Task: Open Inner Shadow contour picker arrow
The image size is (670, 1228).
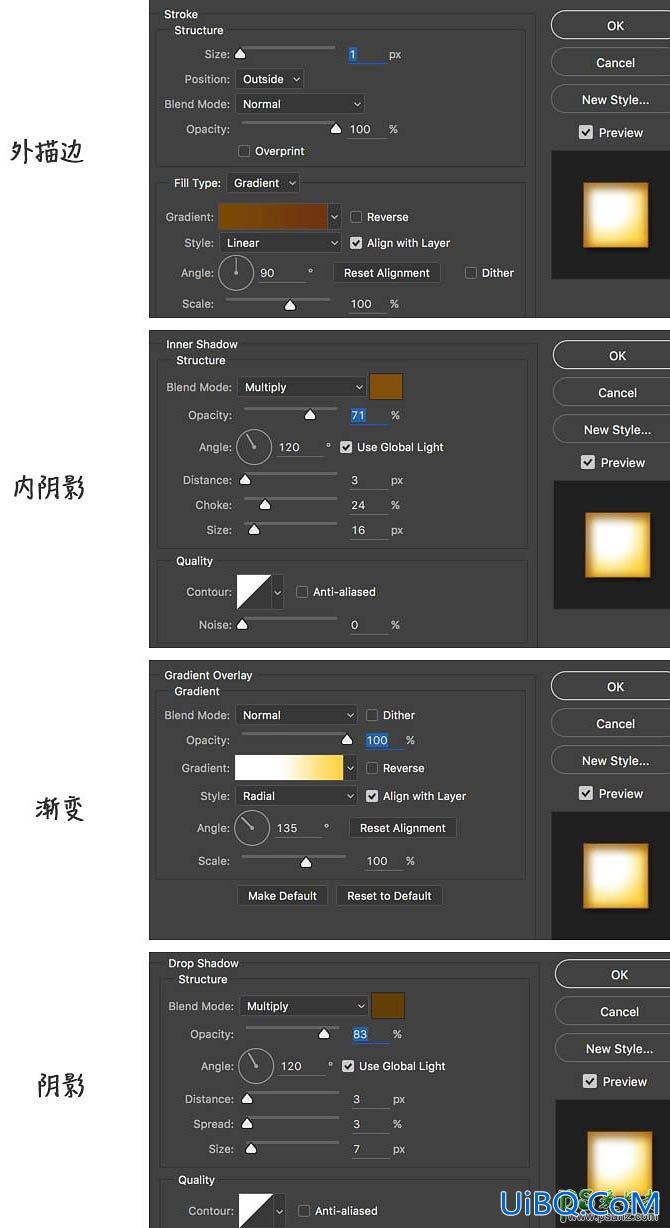Action: pos(277,592)
